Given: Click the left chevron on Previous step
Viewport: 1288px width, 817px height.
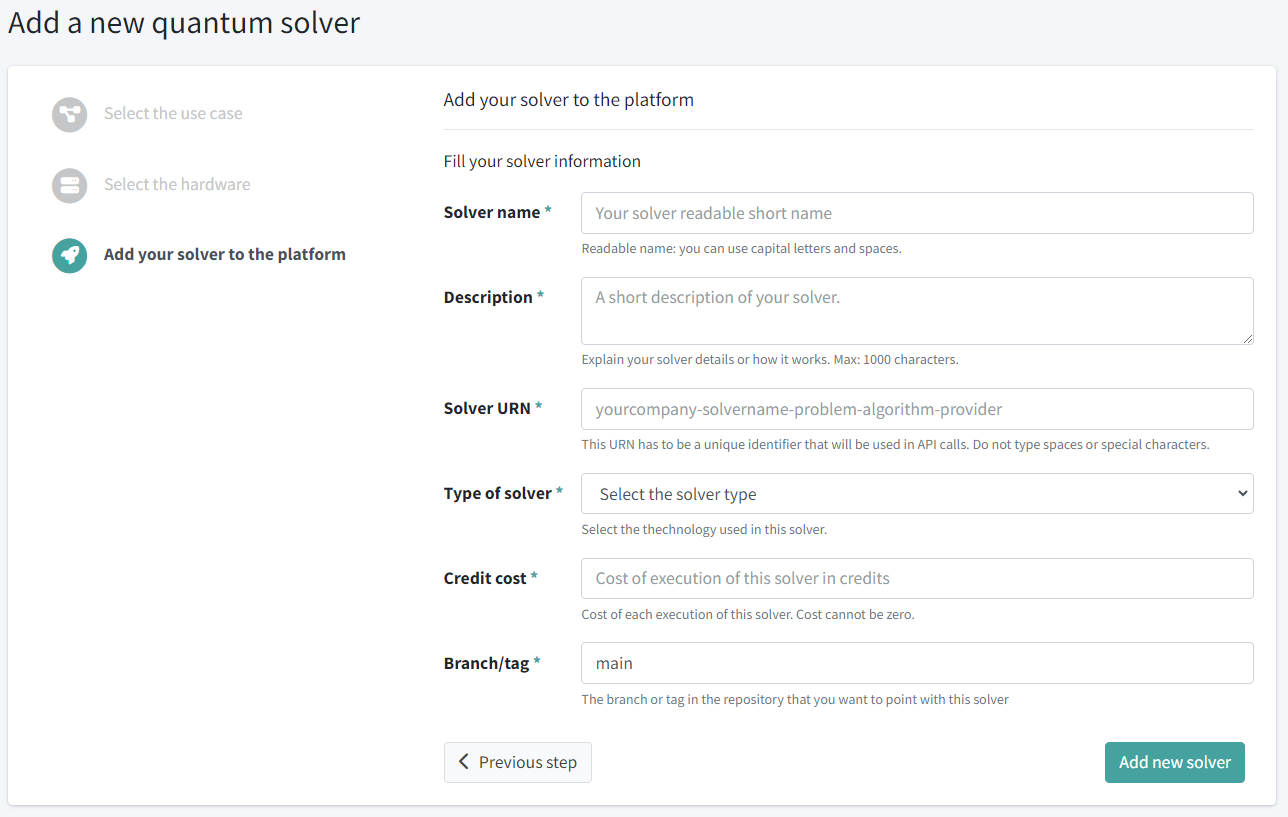Looking at the screenshot, I should click(x=464, y=762).
